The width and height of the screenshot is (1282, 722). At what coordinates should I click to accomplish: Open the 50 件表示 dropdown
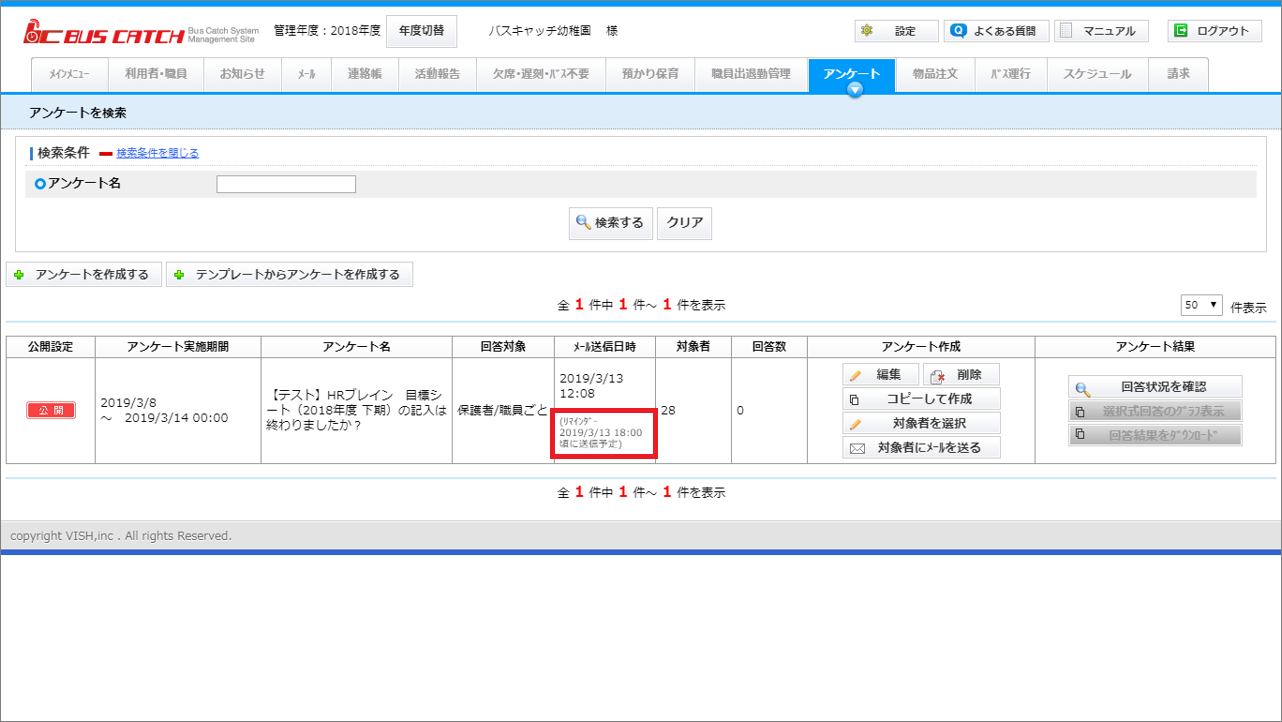[x=1202, y=305]
